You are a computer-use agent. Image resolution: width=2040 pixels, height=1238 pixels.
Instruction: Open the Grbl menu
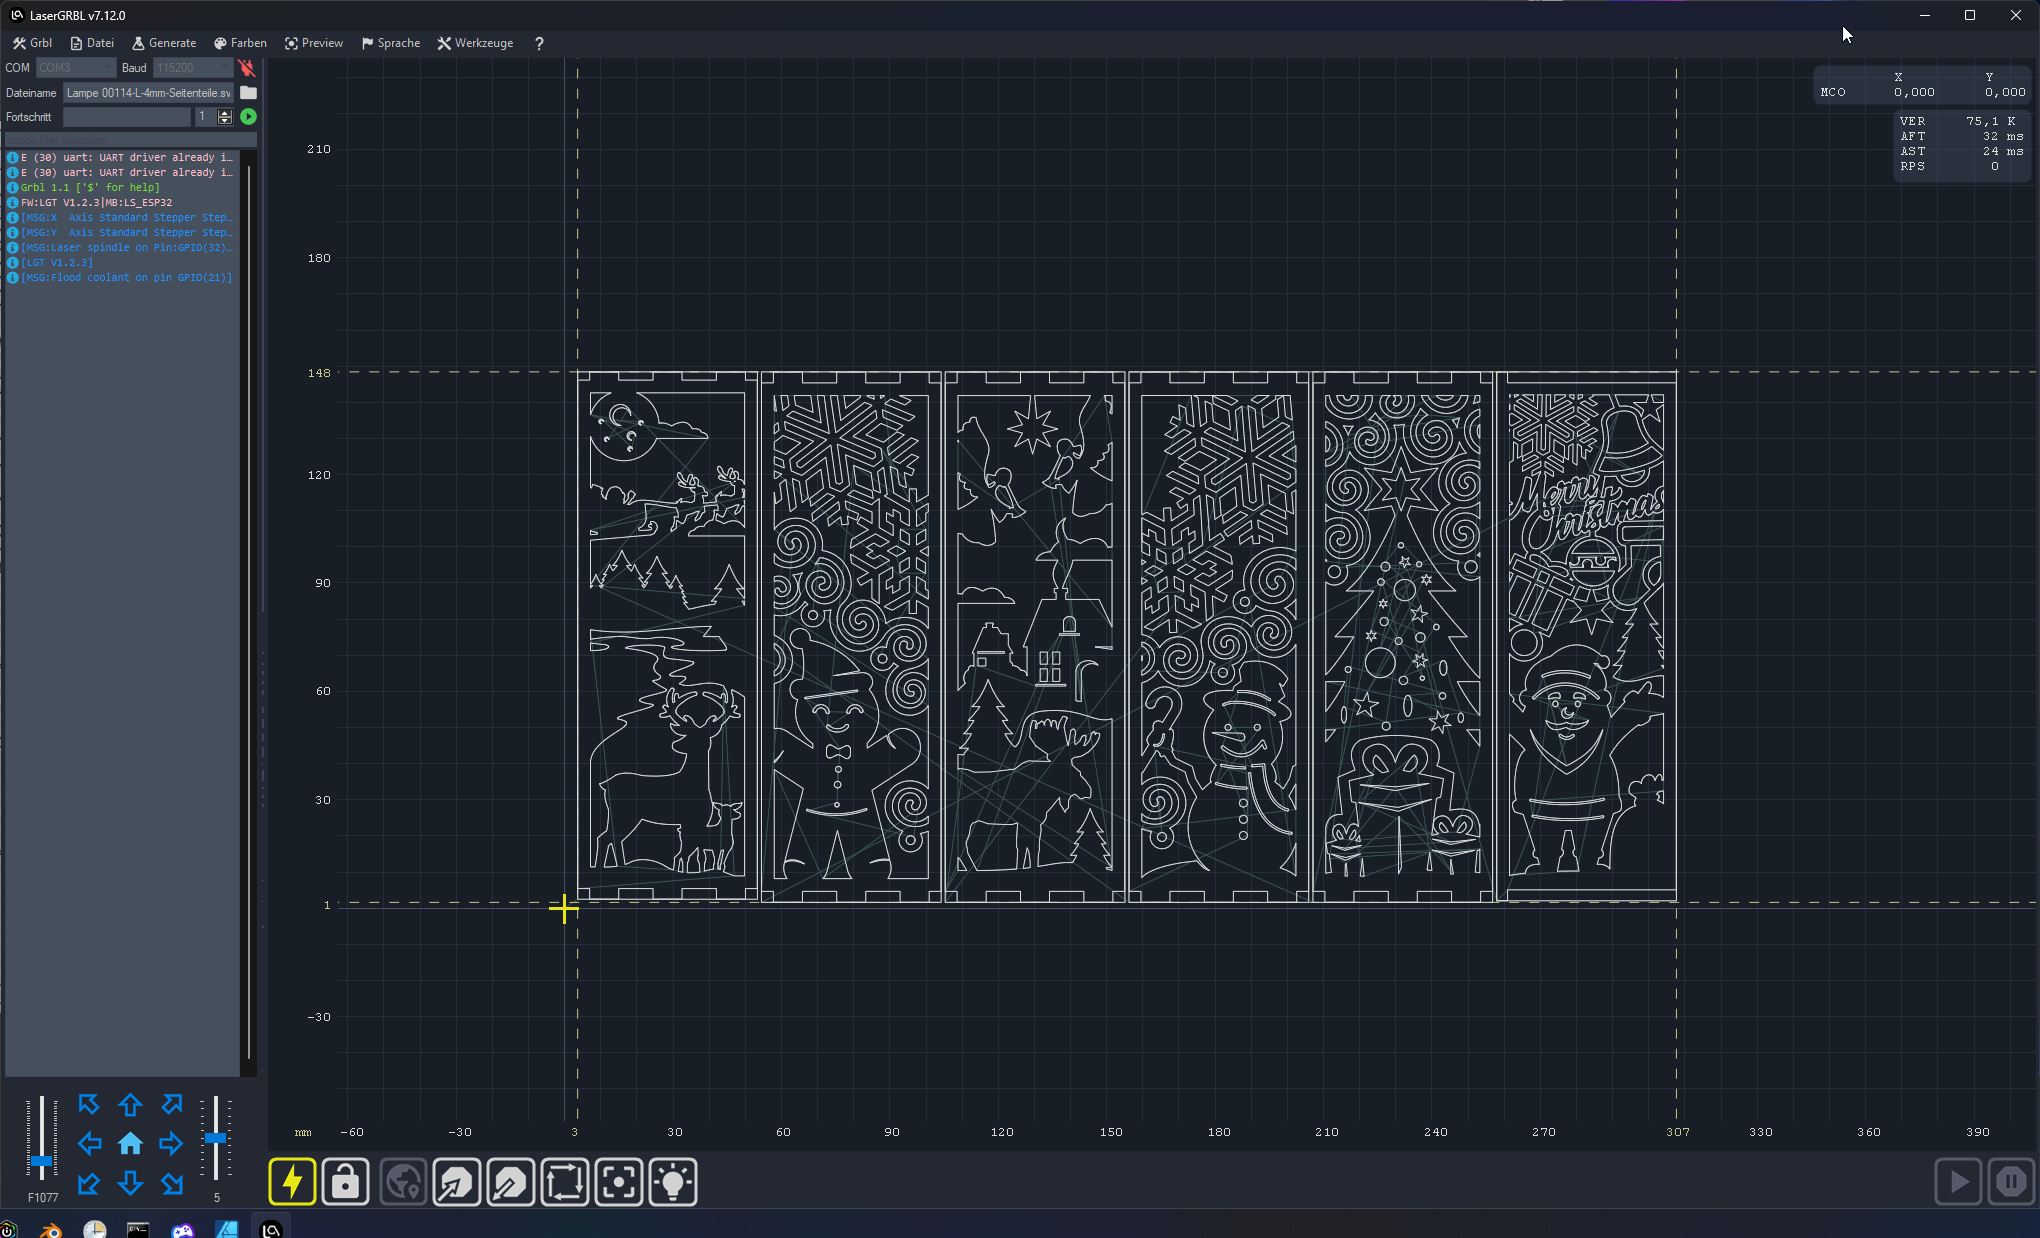tap(33, 43)
